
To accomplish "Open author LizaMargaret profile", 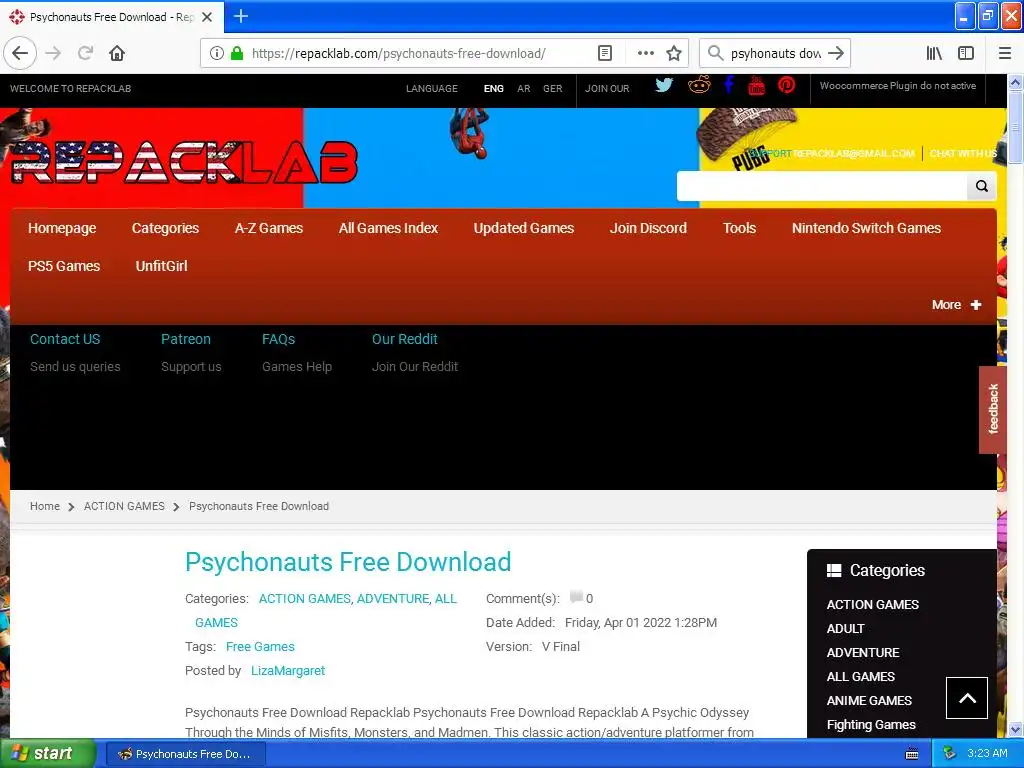I will [288, 671].
